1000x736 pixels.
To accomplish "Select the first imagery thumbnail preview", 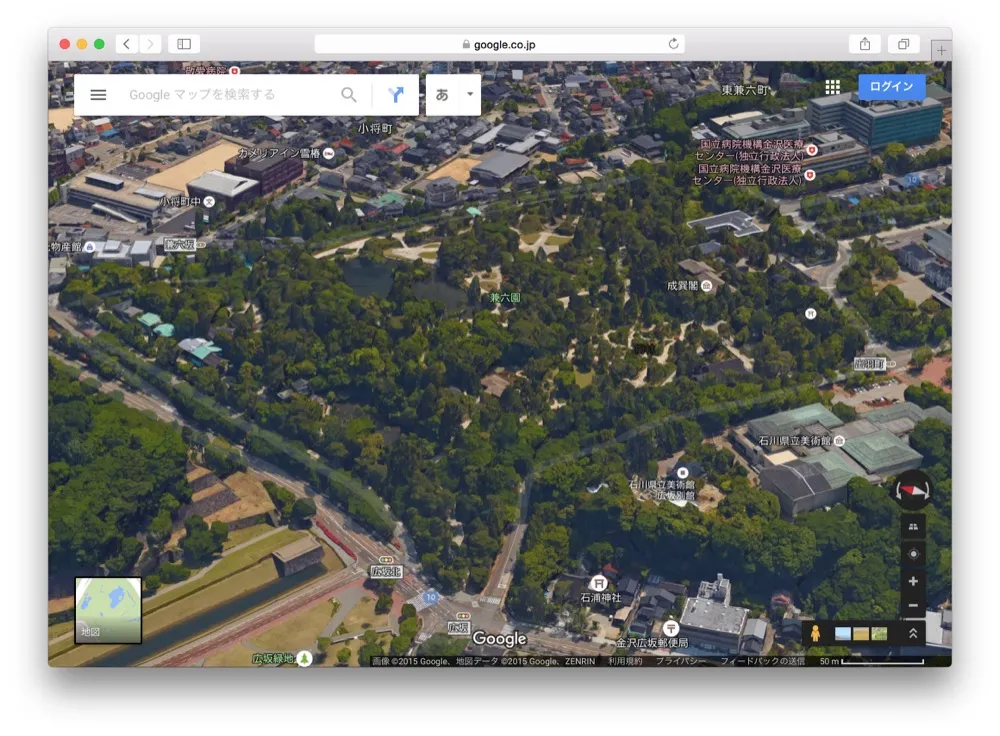I will click(841, 633).
